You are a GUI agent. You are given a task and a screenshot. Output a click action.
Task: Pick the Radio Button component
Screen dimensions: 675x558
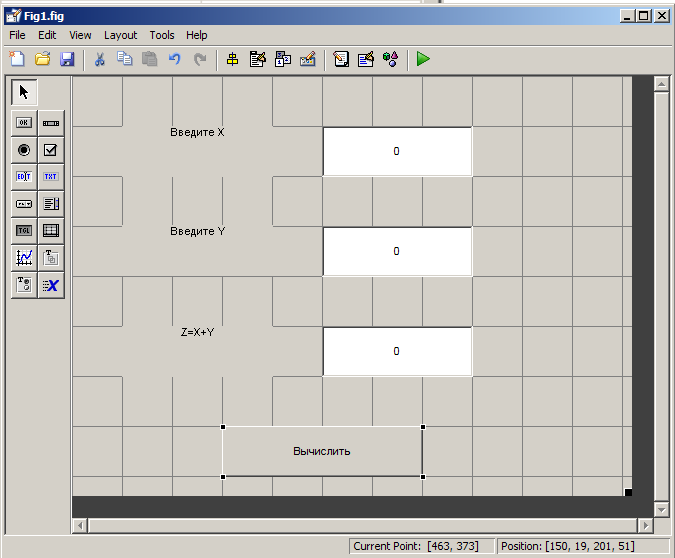pyautogui.click(x=24, y=150)
